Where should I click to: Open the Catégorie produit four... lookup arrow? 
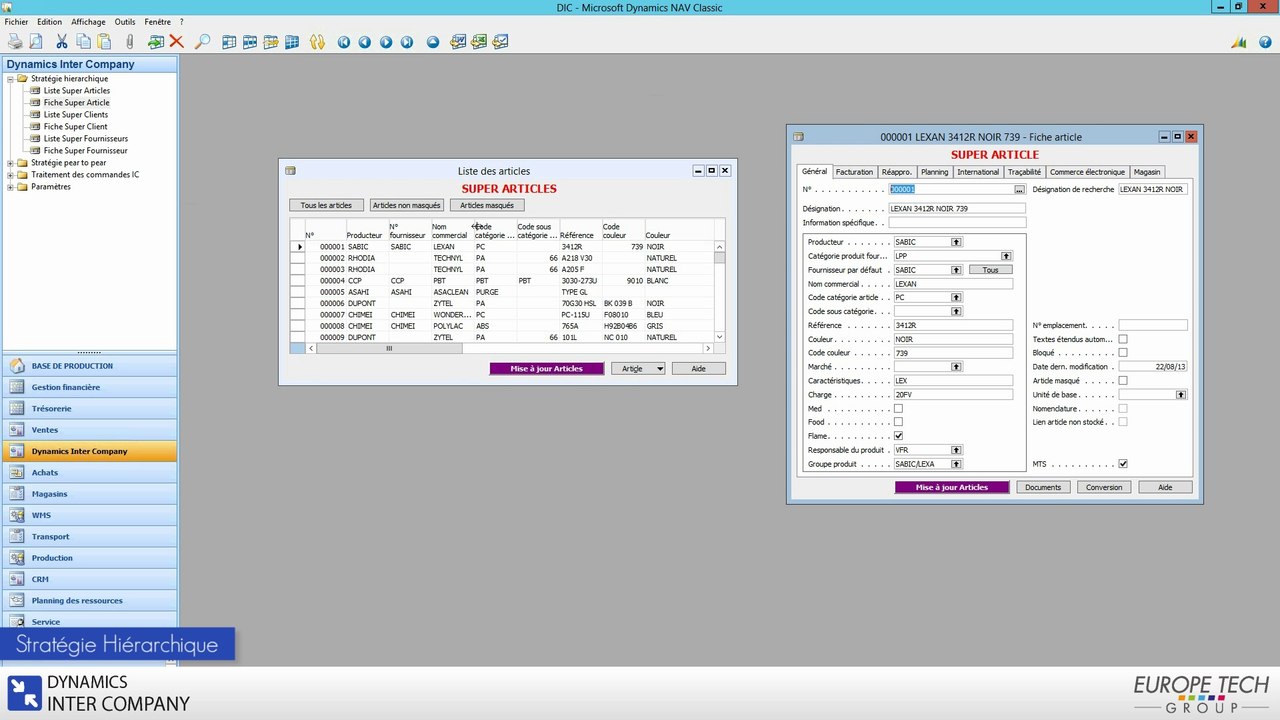[x=1007, y=256]
